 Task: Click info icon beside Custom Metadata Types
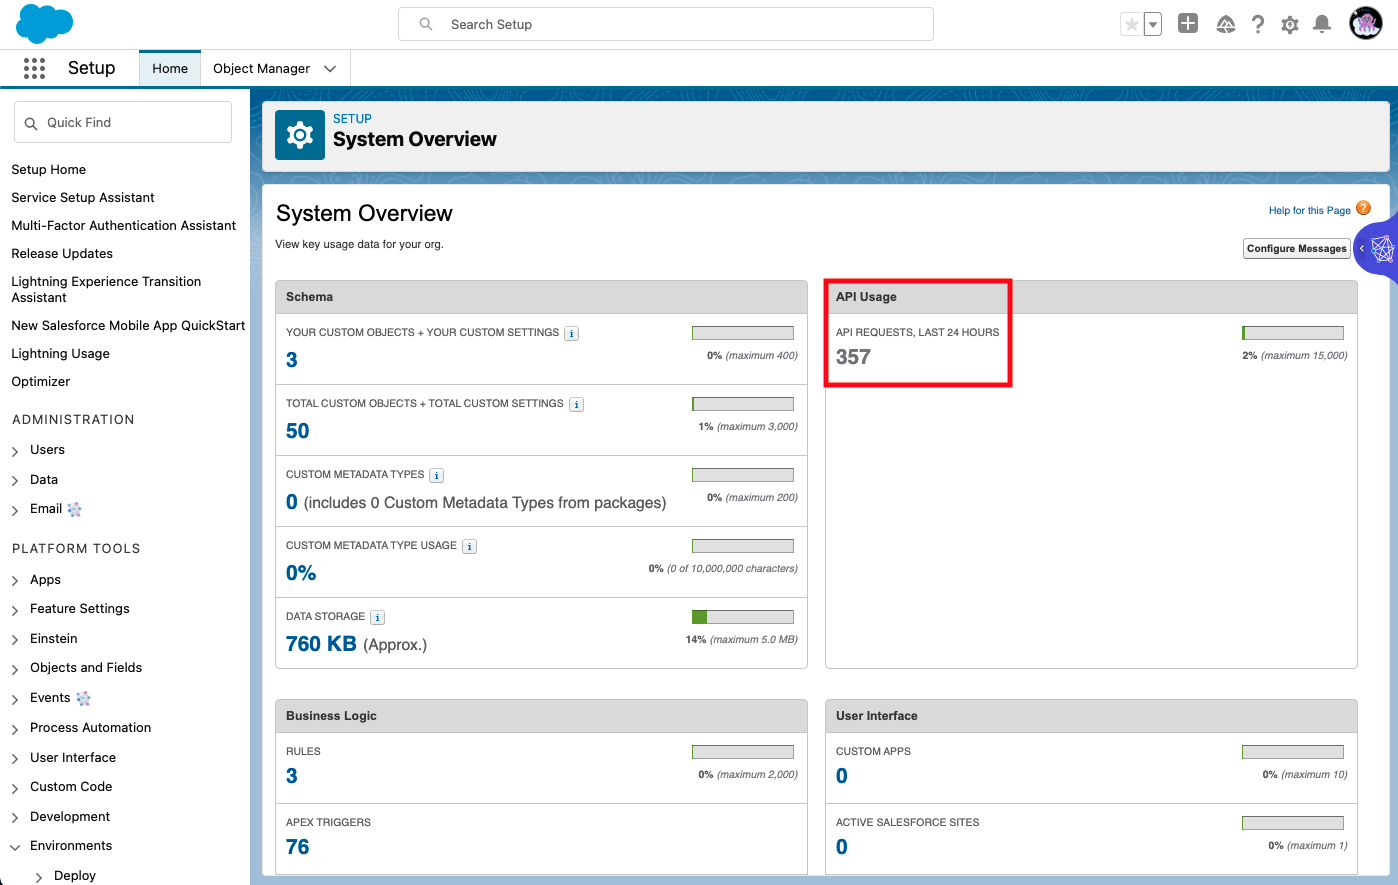437,476
